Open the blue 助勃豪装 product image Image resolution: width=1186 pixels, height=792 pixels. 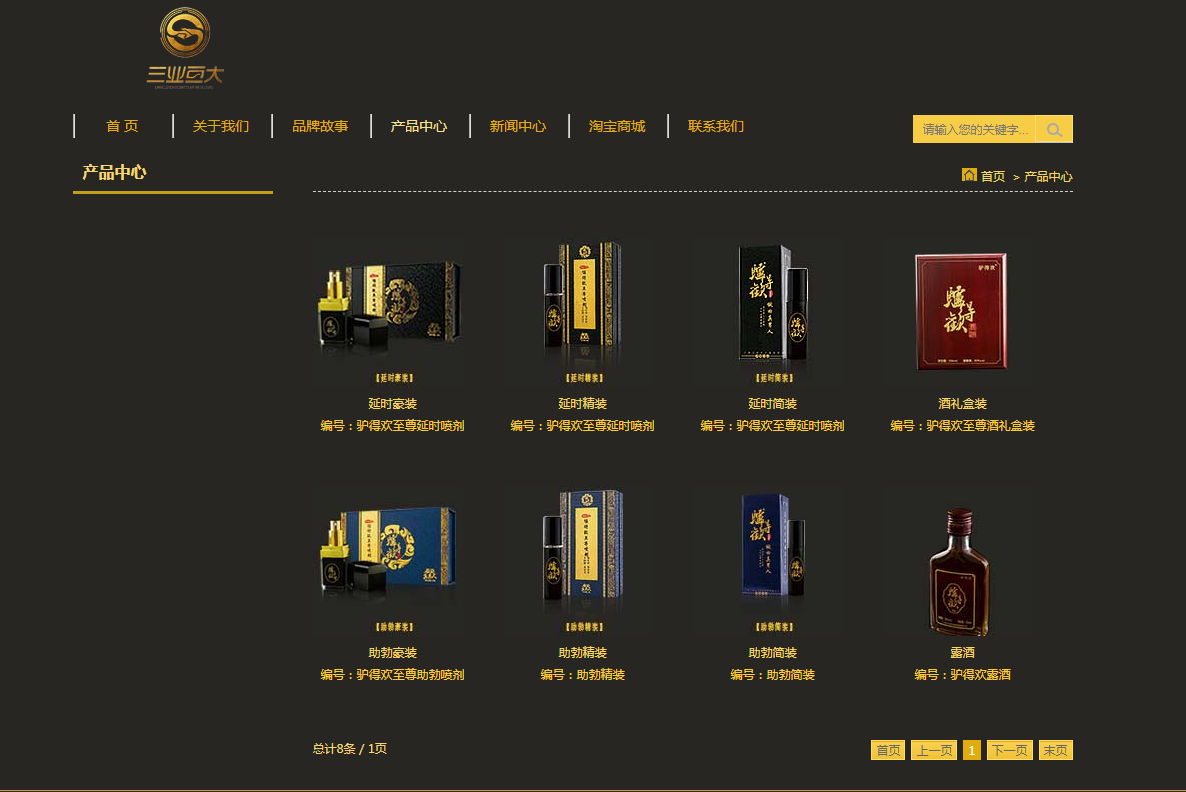point(393,560)
